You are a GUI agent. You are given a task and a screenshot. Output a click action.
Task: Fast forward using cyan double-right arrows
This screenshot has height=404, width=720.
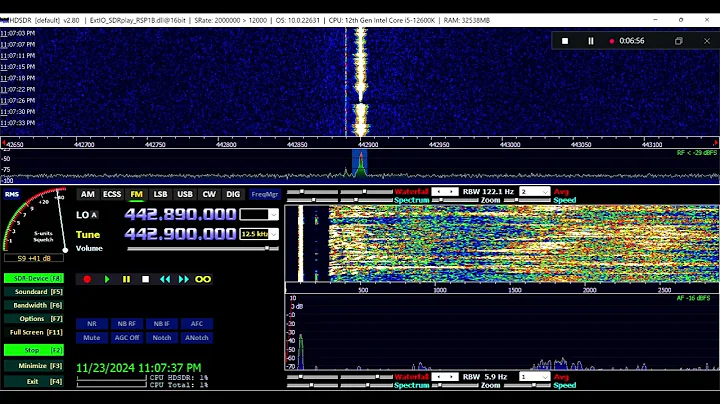tap(184, 279)
